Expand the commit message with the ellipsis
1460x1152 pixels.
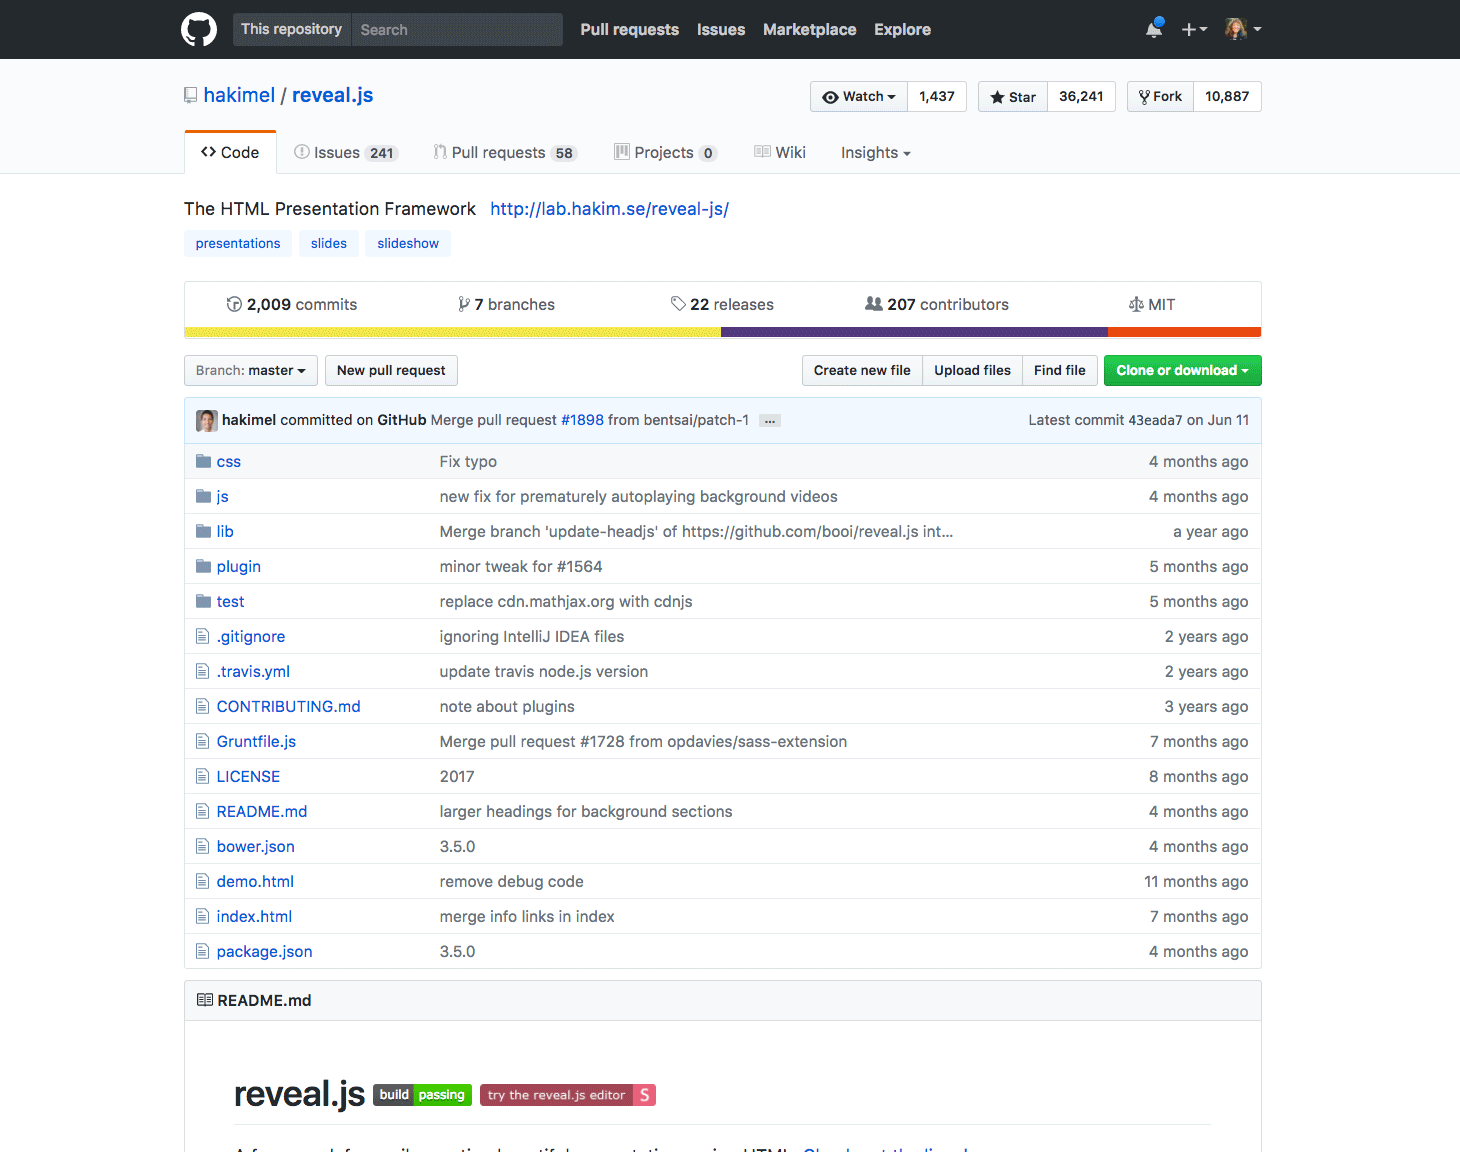point(769,420)
